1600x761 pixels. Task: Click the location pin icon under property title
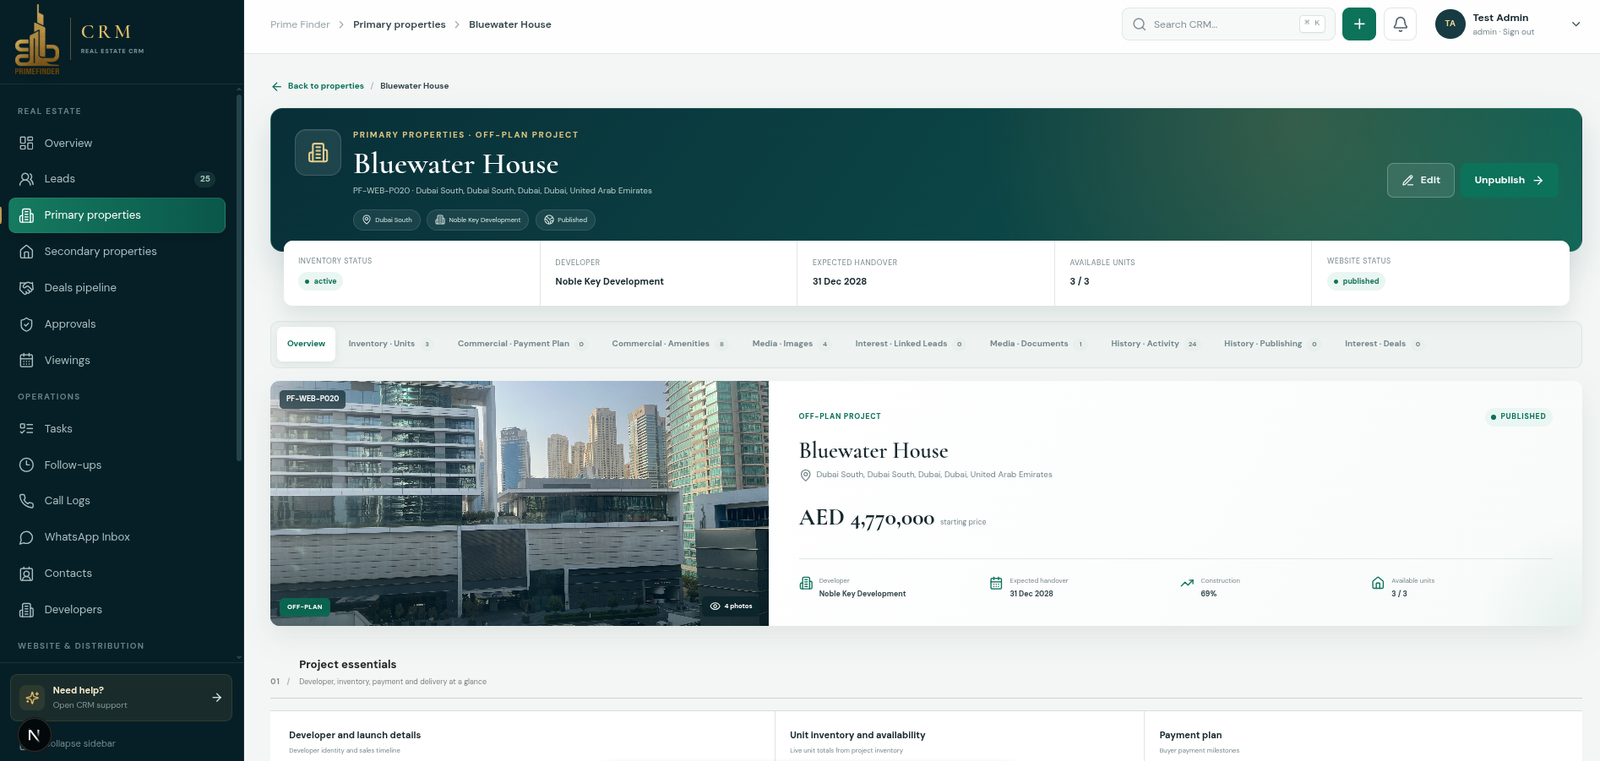(x=805, y=475)
